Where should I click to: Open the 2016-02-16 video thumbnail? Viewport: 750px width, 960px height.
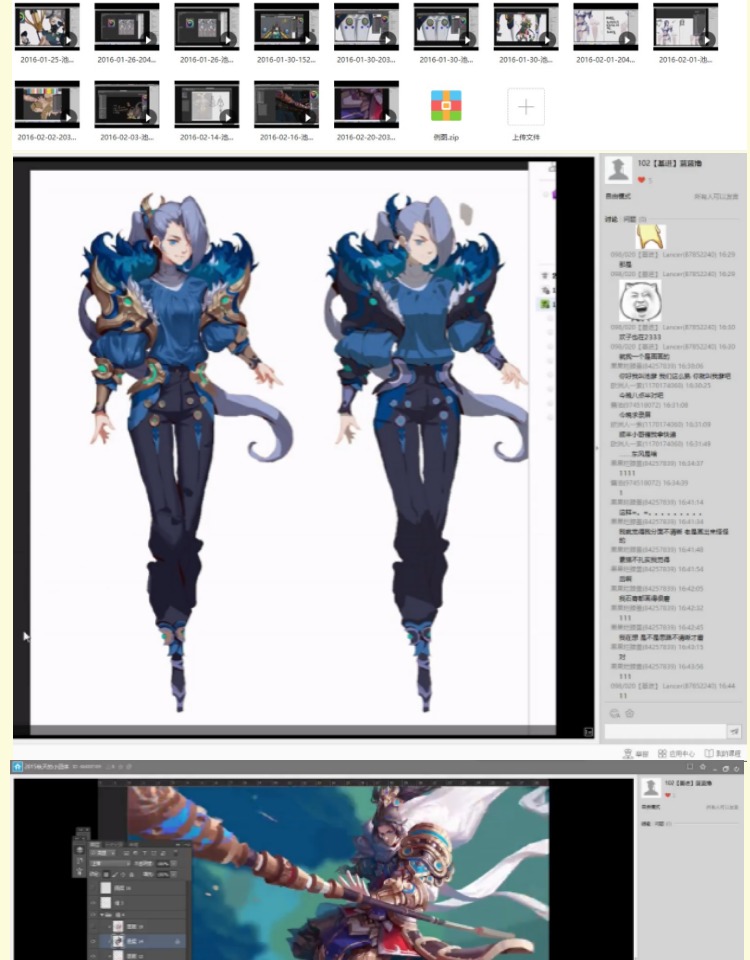coord(287,104)
